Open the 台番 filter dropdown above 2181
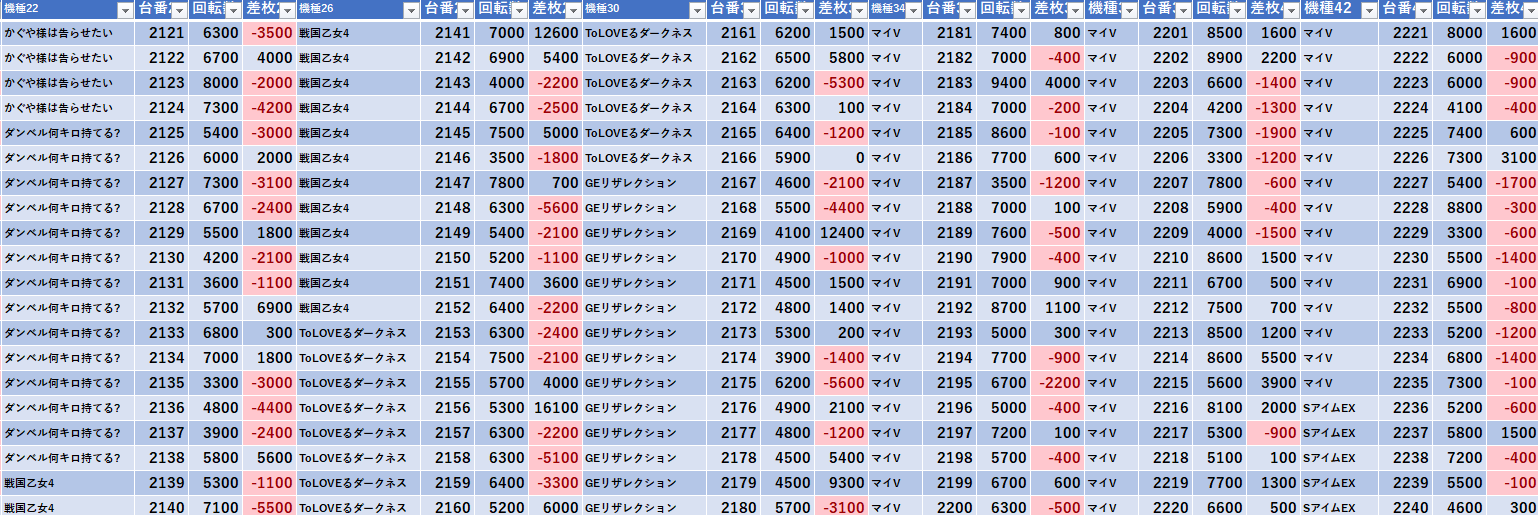 pos(966,10)
